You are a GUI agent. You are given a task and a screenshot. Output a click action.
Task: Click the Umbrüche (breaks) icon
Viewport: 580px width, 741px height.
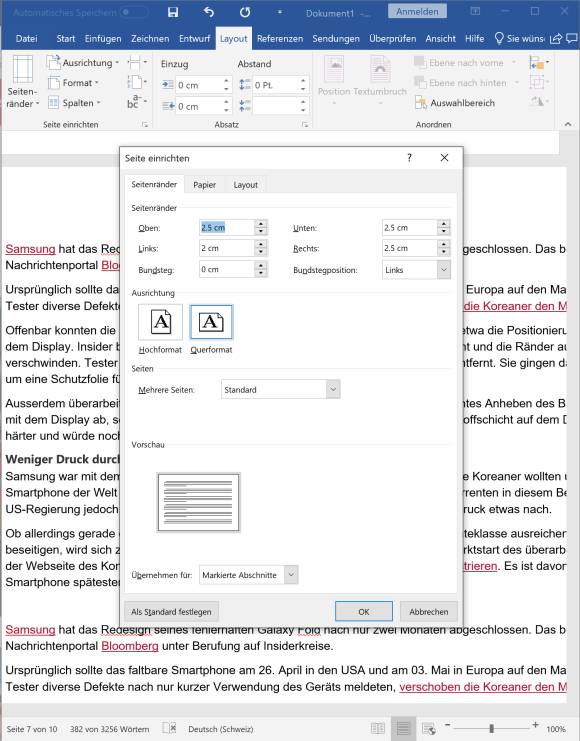(x=137, y=62)
